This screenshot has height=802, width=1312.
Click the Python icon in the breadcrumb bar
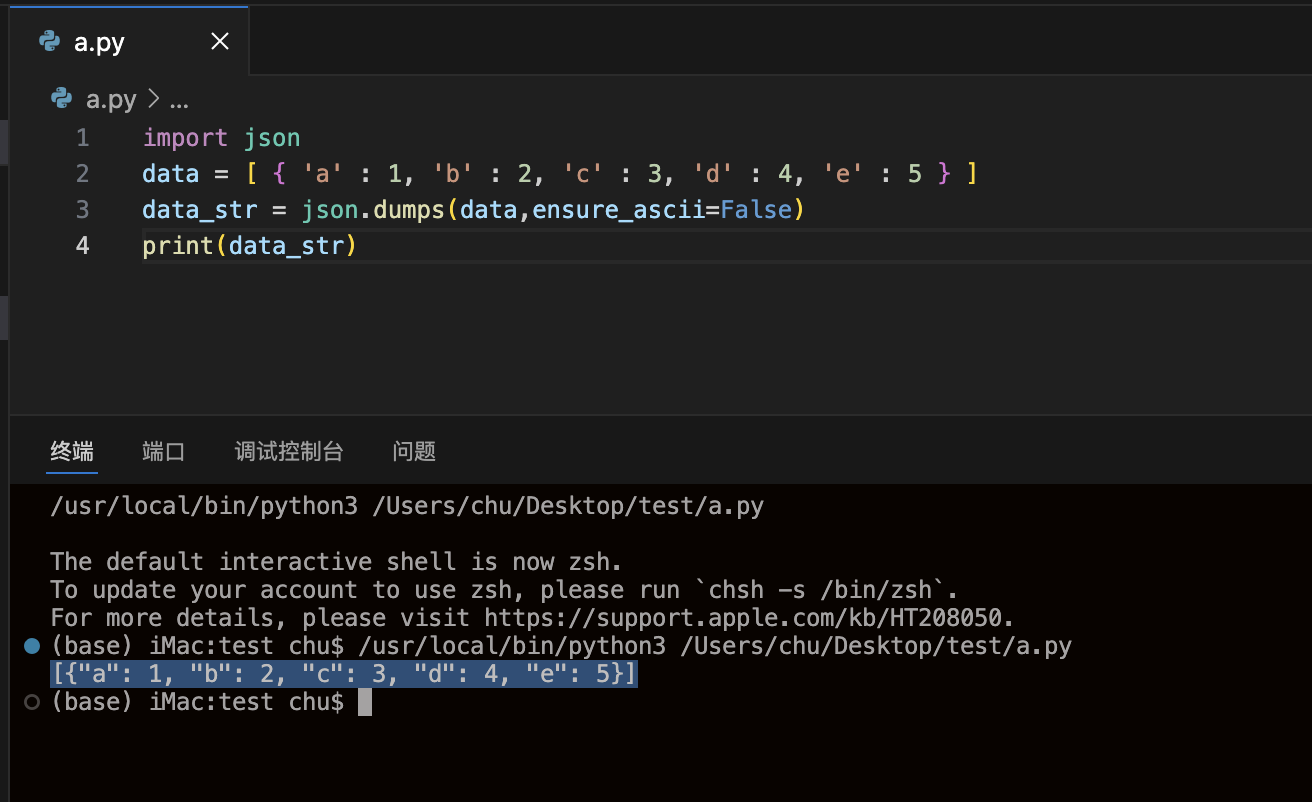click(62, 99)
